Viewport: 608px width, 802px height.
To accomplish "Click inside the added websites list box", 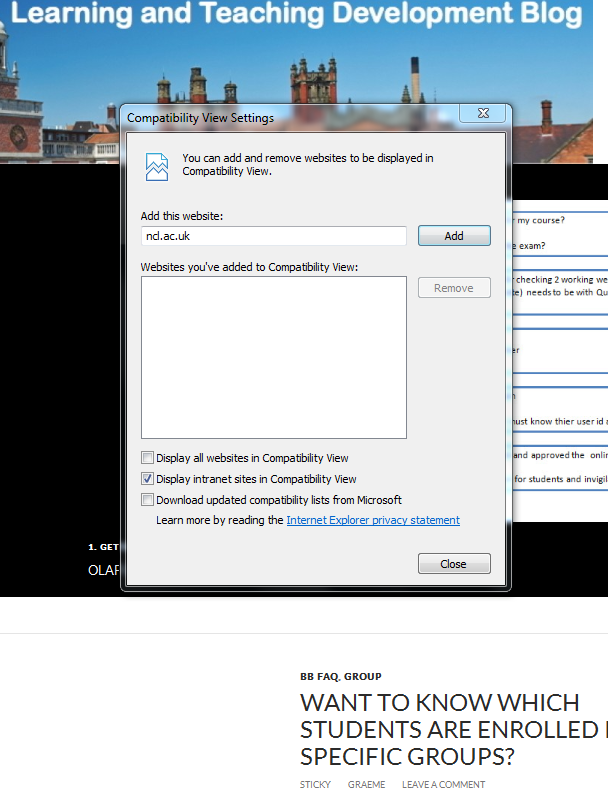I will point(273,357).
